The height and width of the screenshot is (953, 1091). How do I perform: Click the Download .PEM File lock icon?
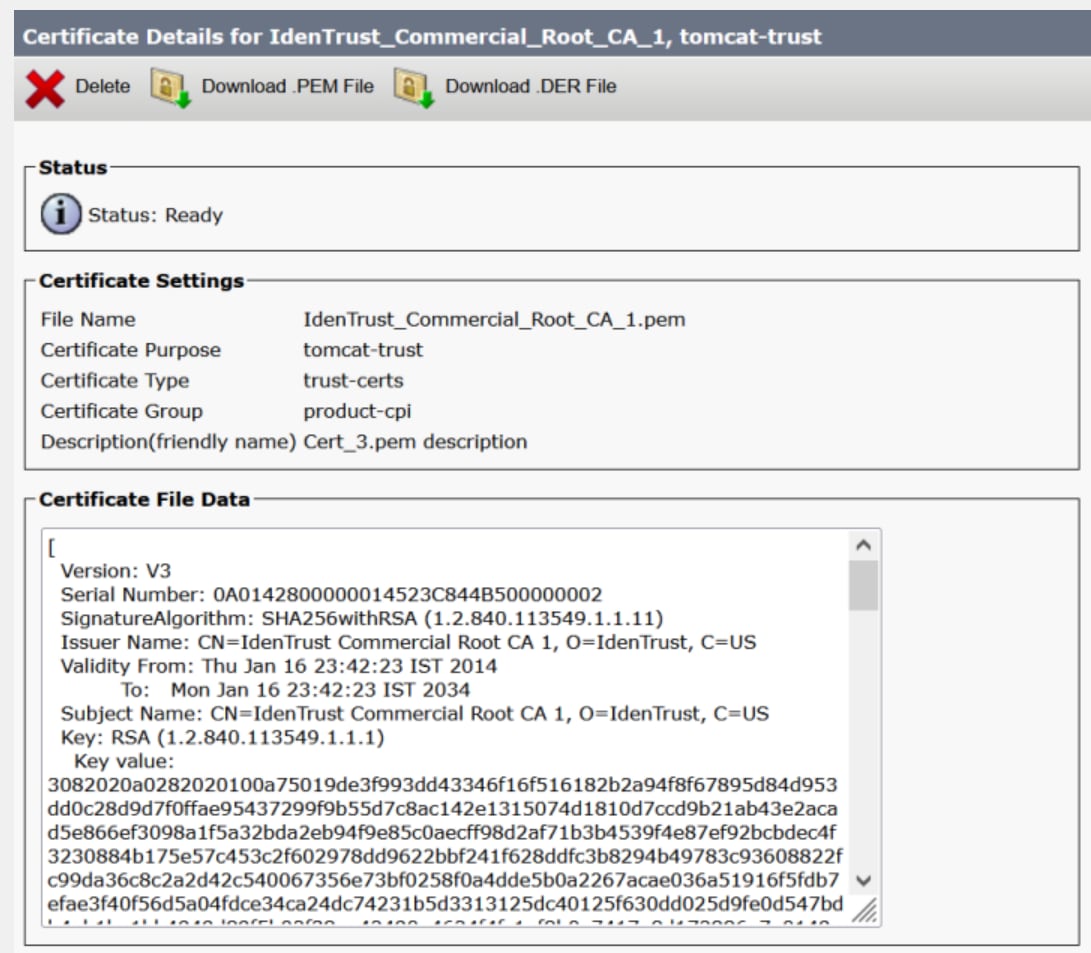pos(170,88)
